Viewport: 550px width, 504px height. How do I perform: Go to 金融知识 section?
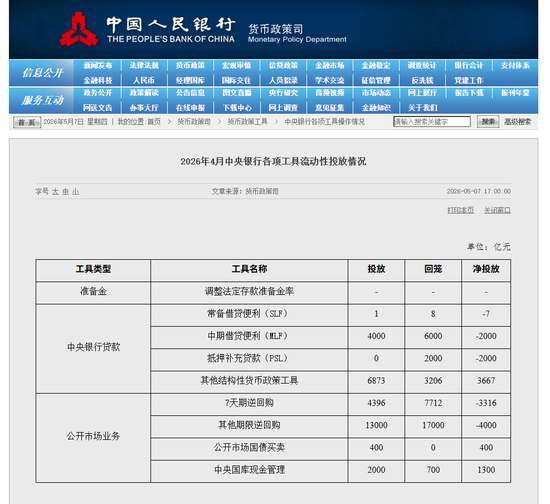pos(376,108)
